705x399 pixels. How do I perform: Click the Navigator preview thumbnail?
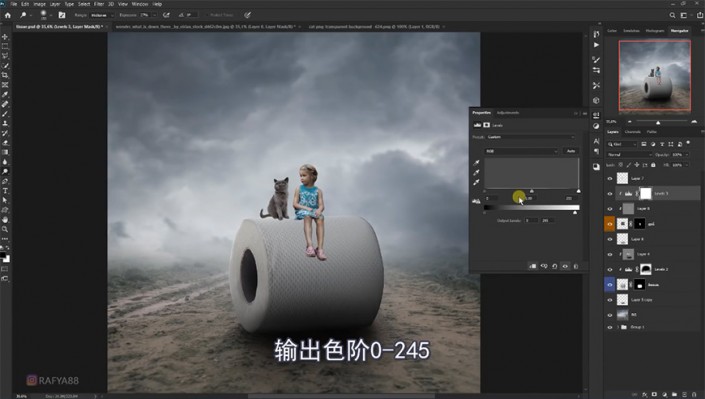(x=655, y=75)
